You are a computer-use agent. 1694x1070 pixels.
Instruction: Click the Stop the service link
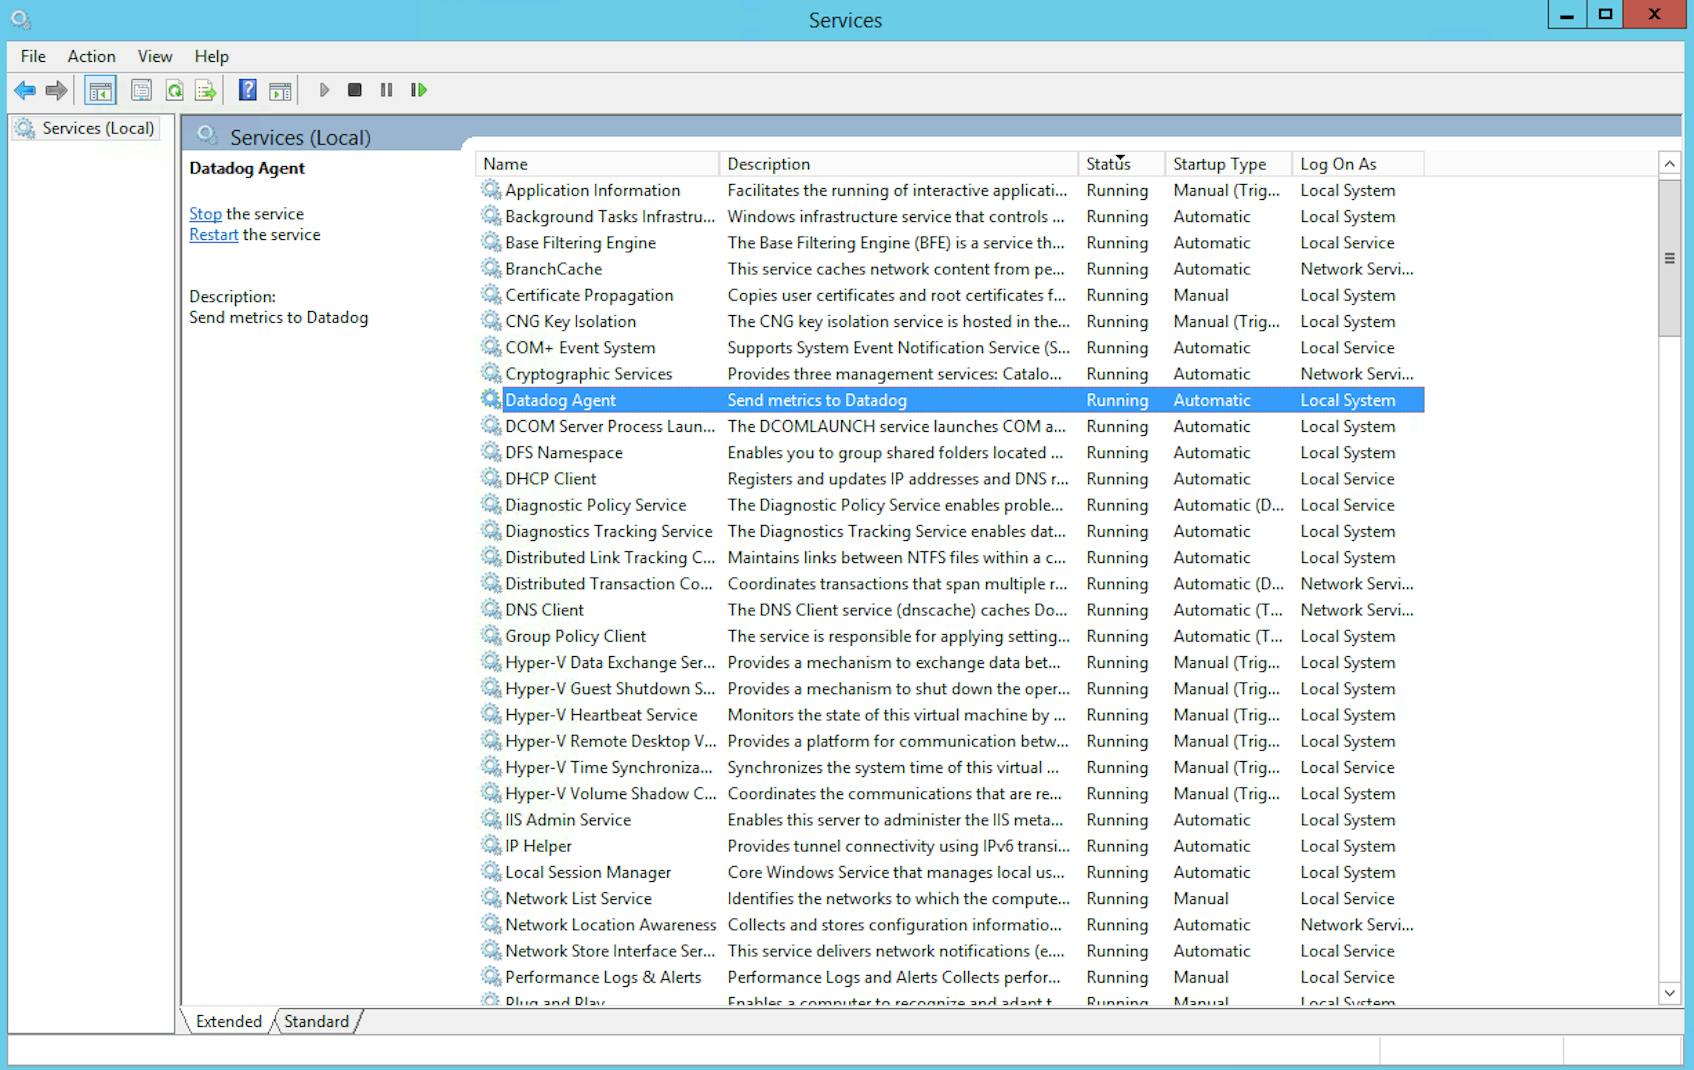point(204,213)
